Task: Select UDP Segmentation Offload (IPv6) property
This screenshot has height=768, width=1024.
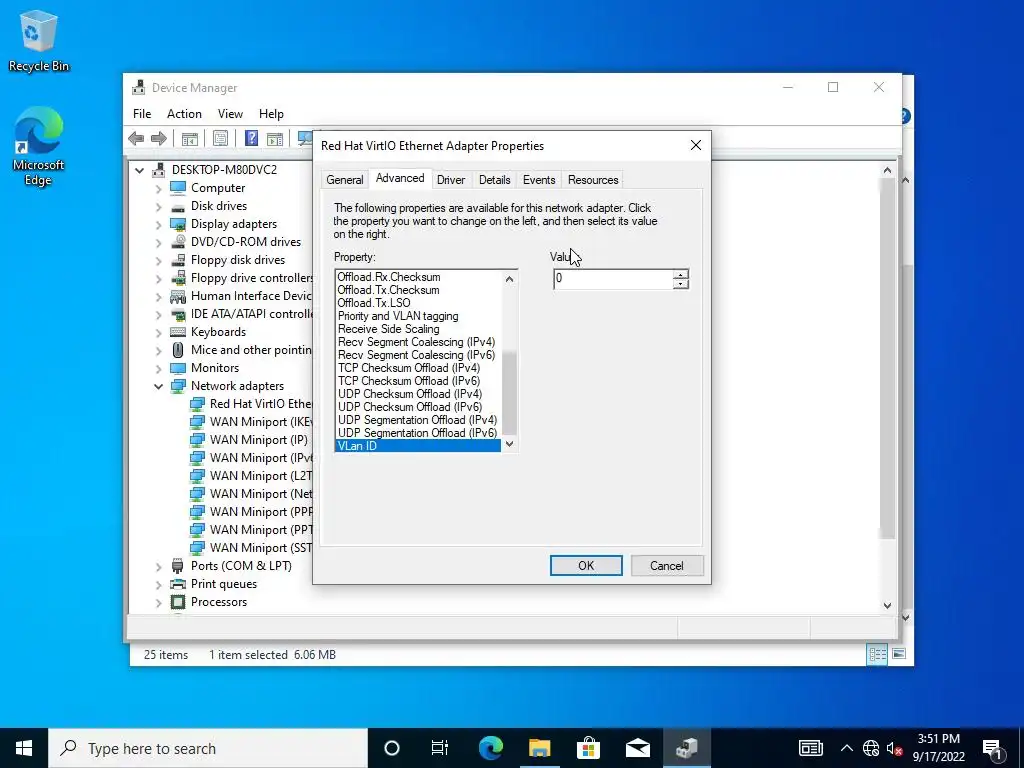Action: [x=417, y=433]
